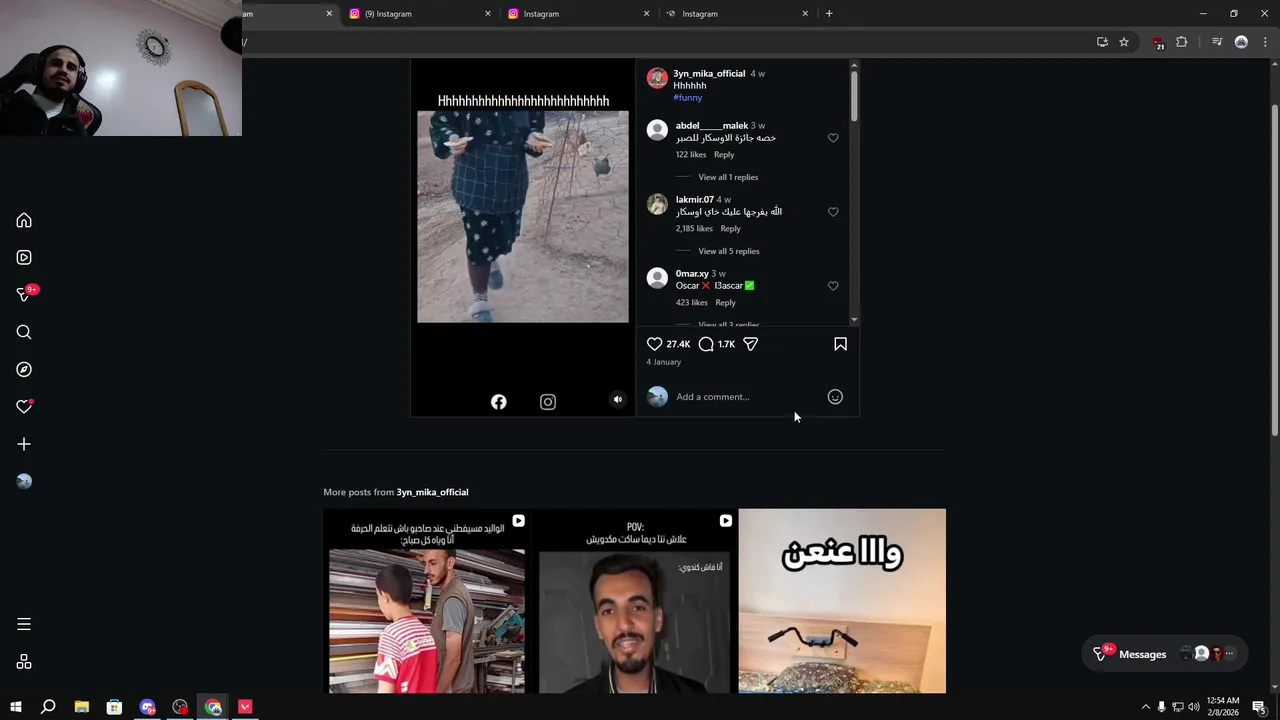Image resolution: width=1280 pixels, height=720 pixels.
Task: View 423 likes on 0mar.xy's comment
Action: [x=691, y=303]
